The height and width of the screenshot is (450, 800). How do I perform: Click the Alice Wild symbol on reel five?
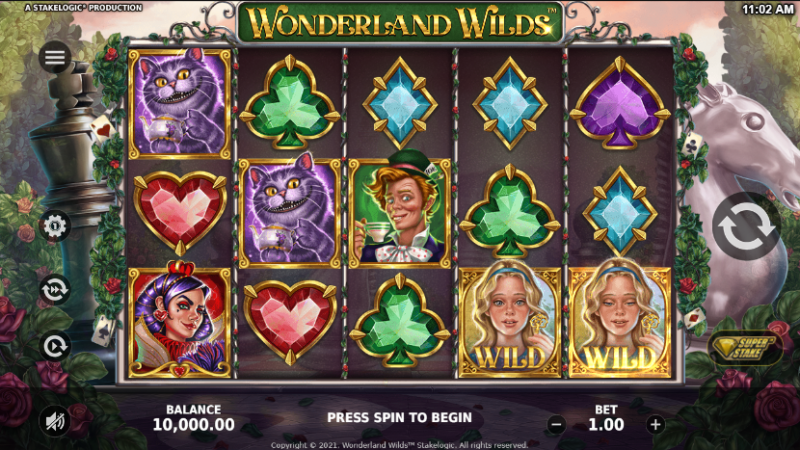pyautogui.click(x=620, y=320)
